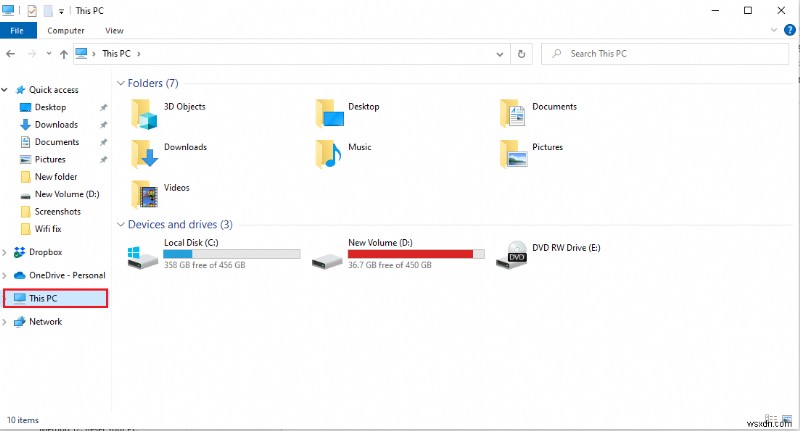Select the New Volume (D:) drive icon in Devices
The image size is (800, 431).
coord(327,262)
